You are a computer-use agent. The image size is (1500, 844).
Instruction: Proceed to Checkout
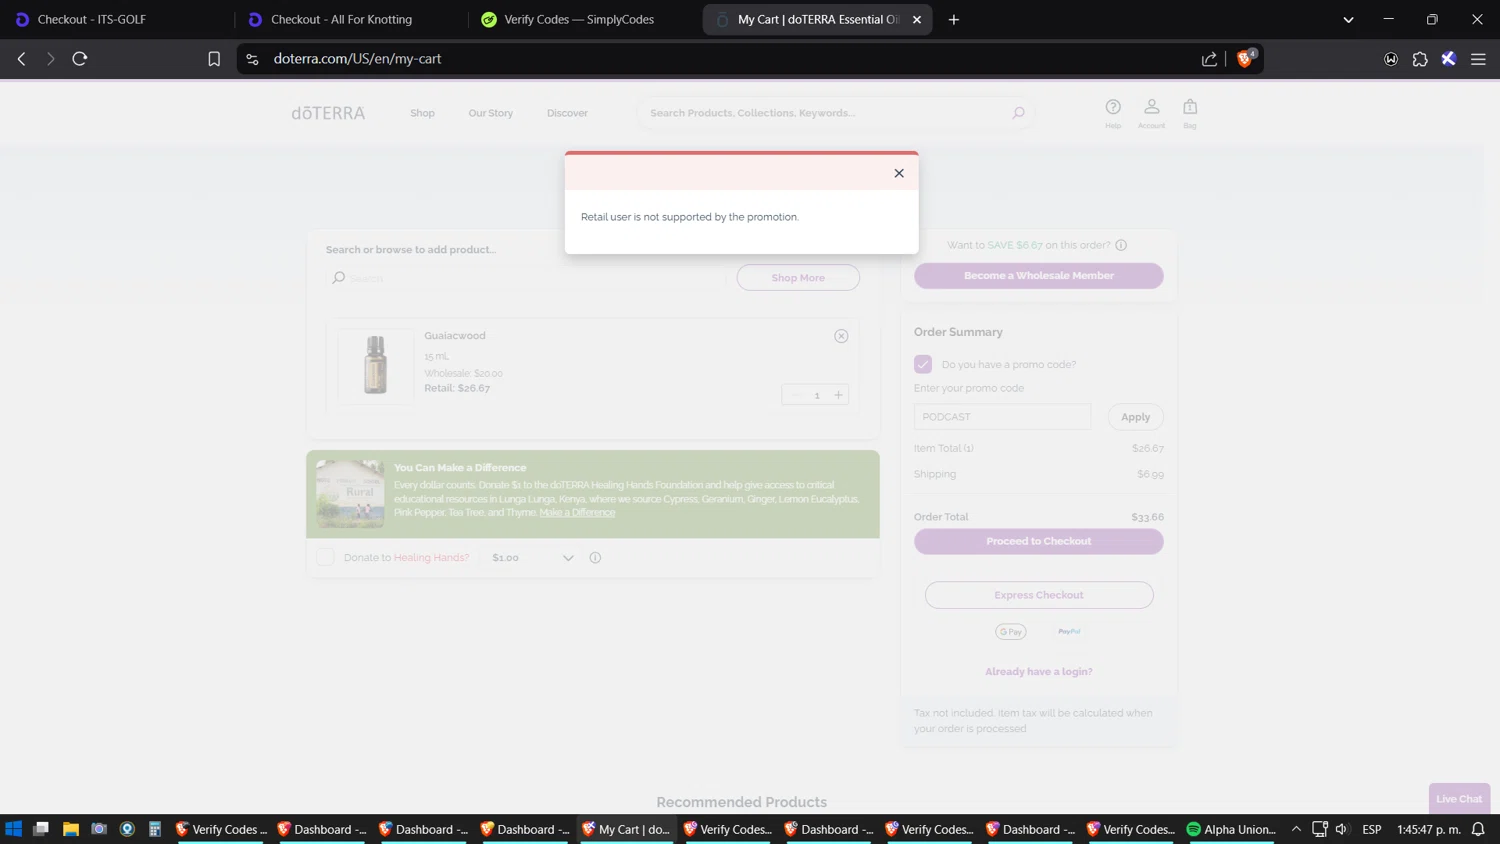point(1038,541)
